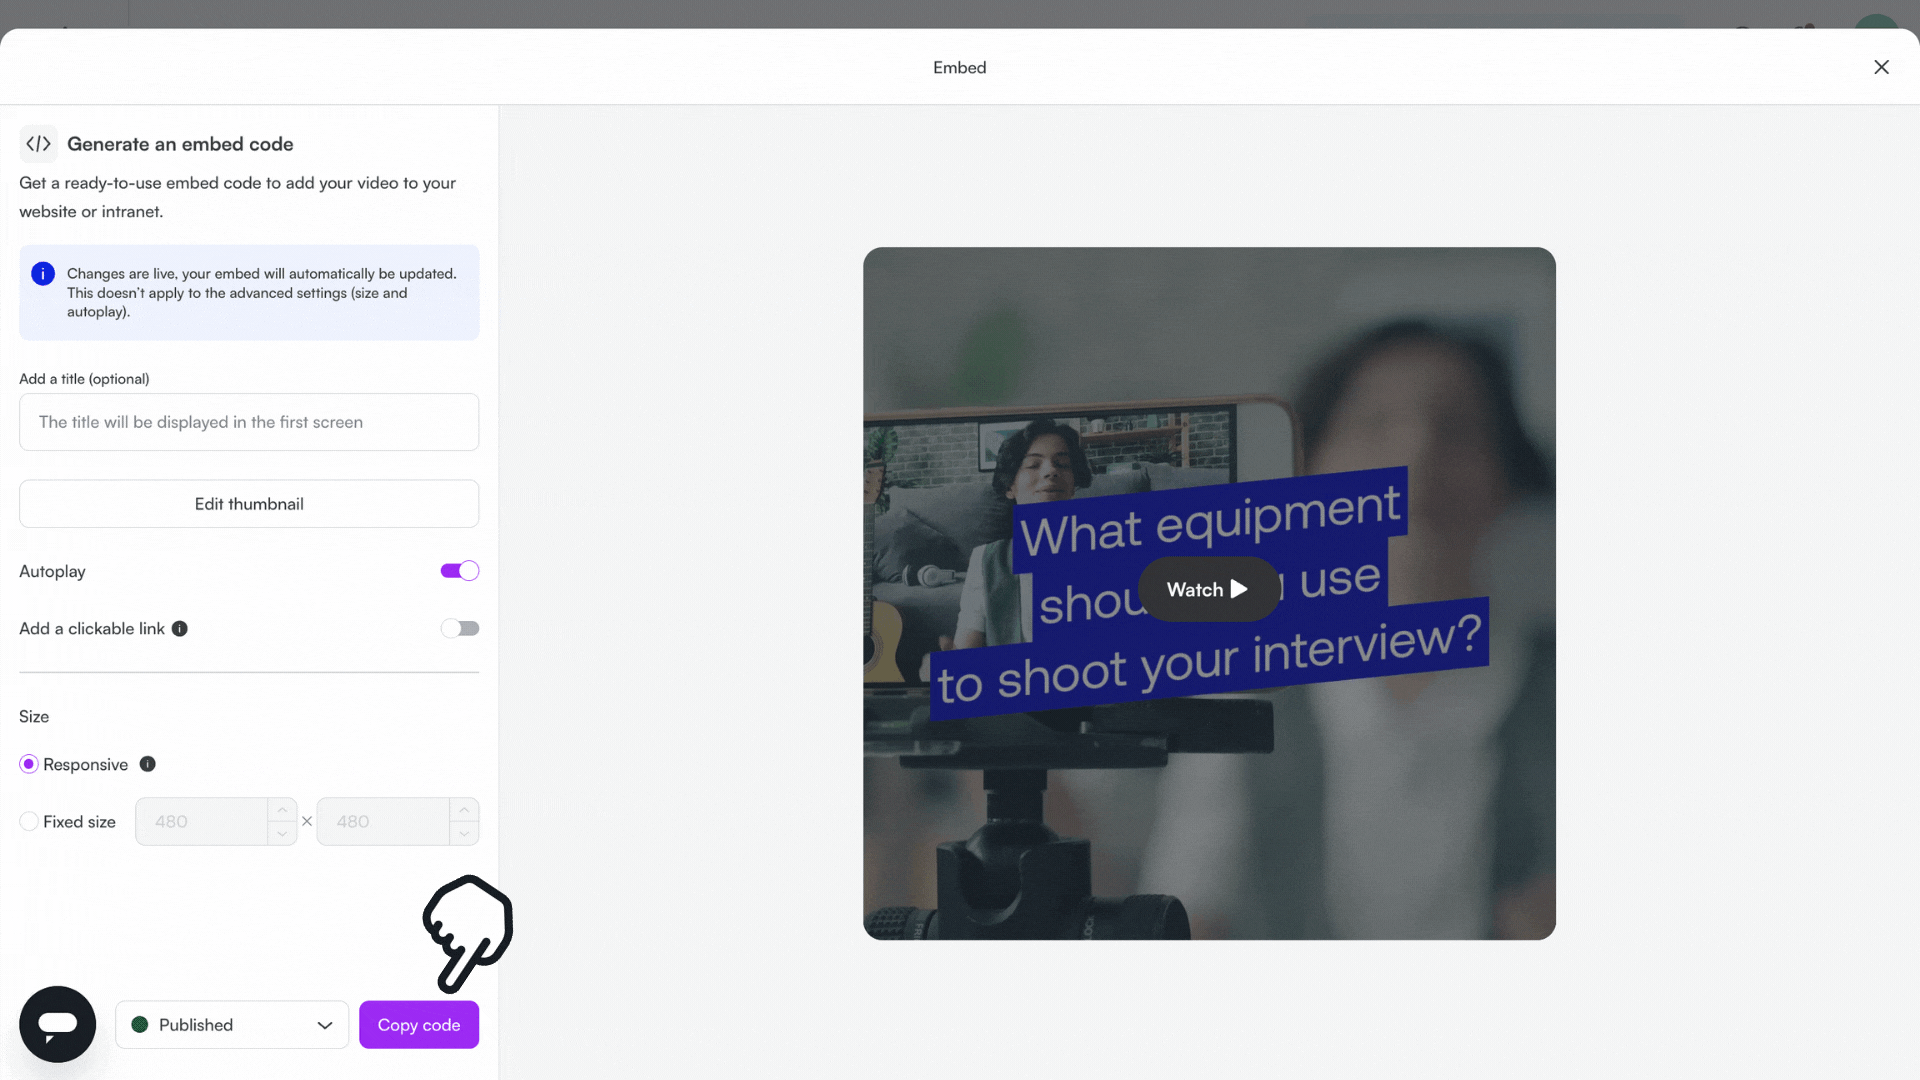The image size is (1920, 1080).
Task: Click the Add a title (optional) label
Action: tap(84, 379)
